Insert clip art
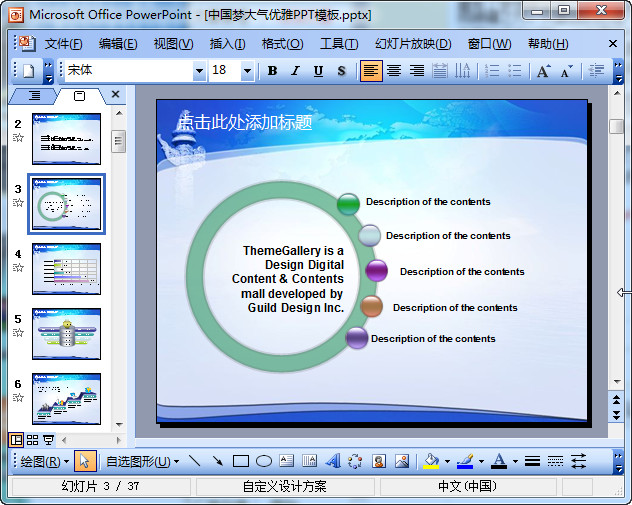The height and width of the screenshot is (505, 632). pos(379,461)
